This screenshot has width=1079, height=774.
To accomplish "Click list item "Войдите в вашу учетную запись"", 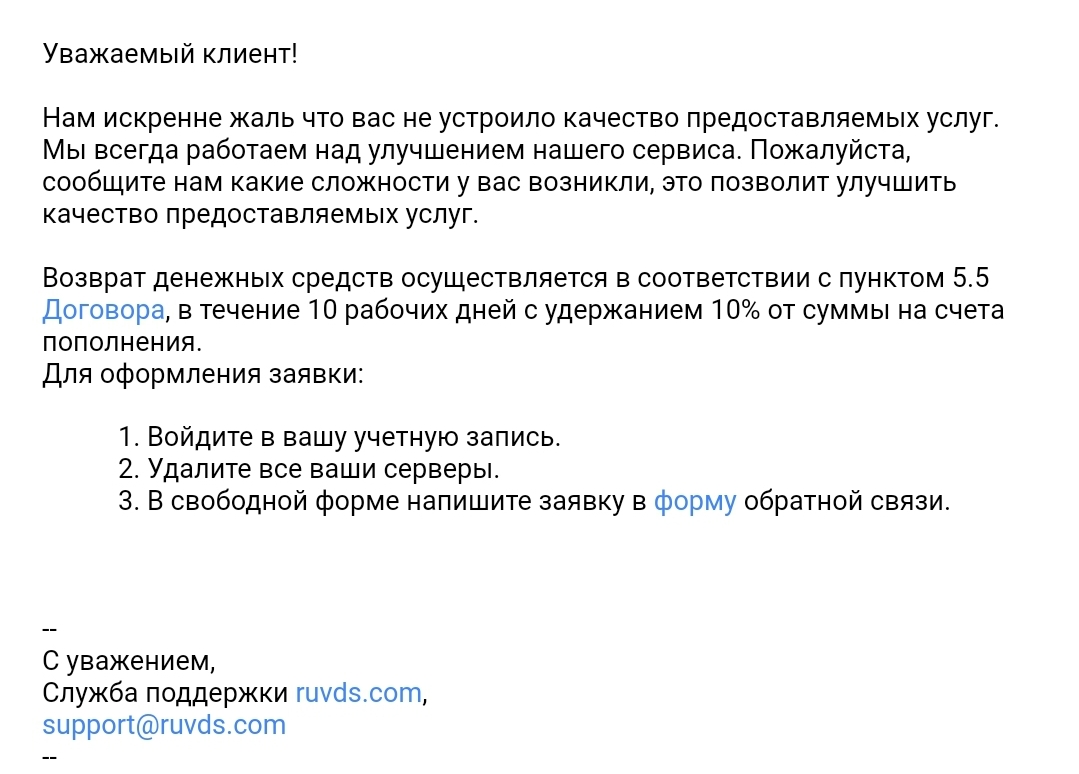I will point(340,437).
